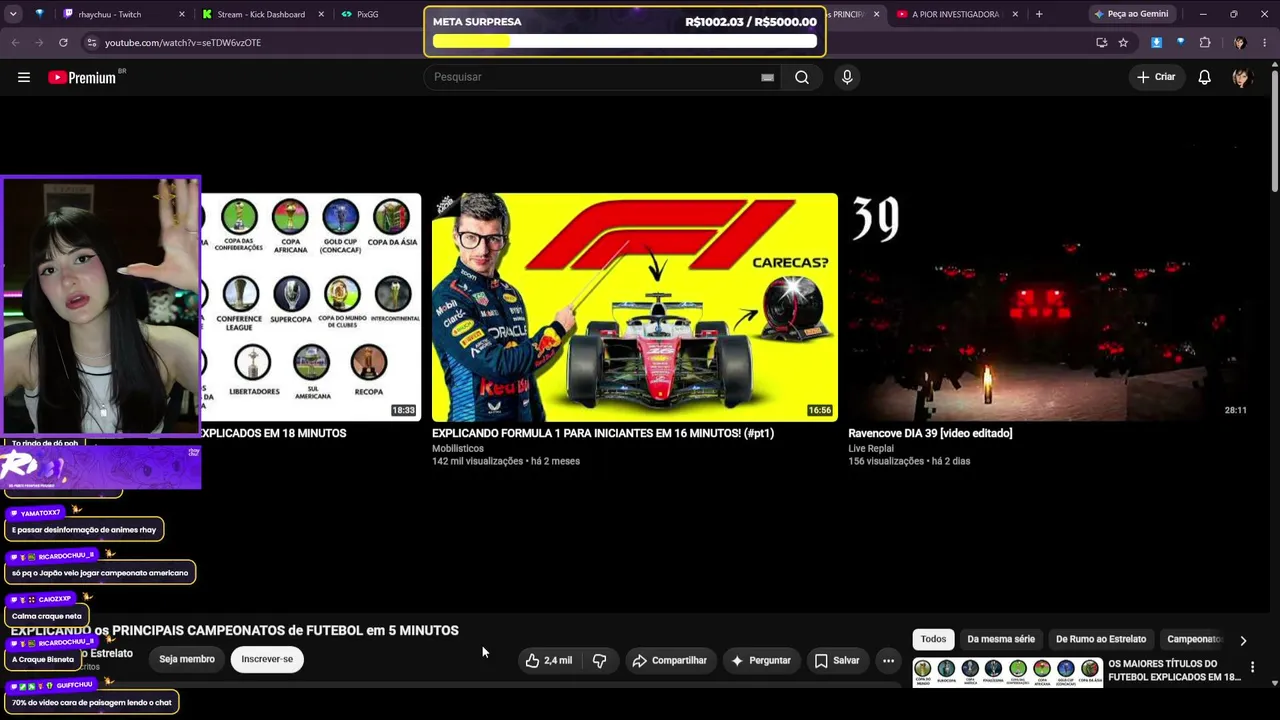Click Peça ao Gemini button
Image resolution: width=1280 pixels, height=720 pixels.
(1131, 14)
